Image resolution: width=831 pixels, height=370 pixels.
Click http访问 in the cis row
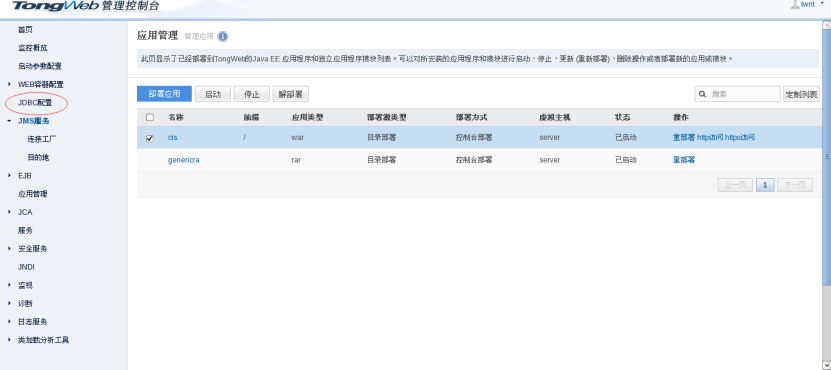[x=709, y=137]
